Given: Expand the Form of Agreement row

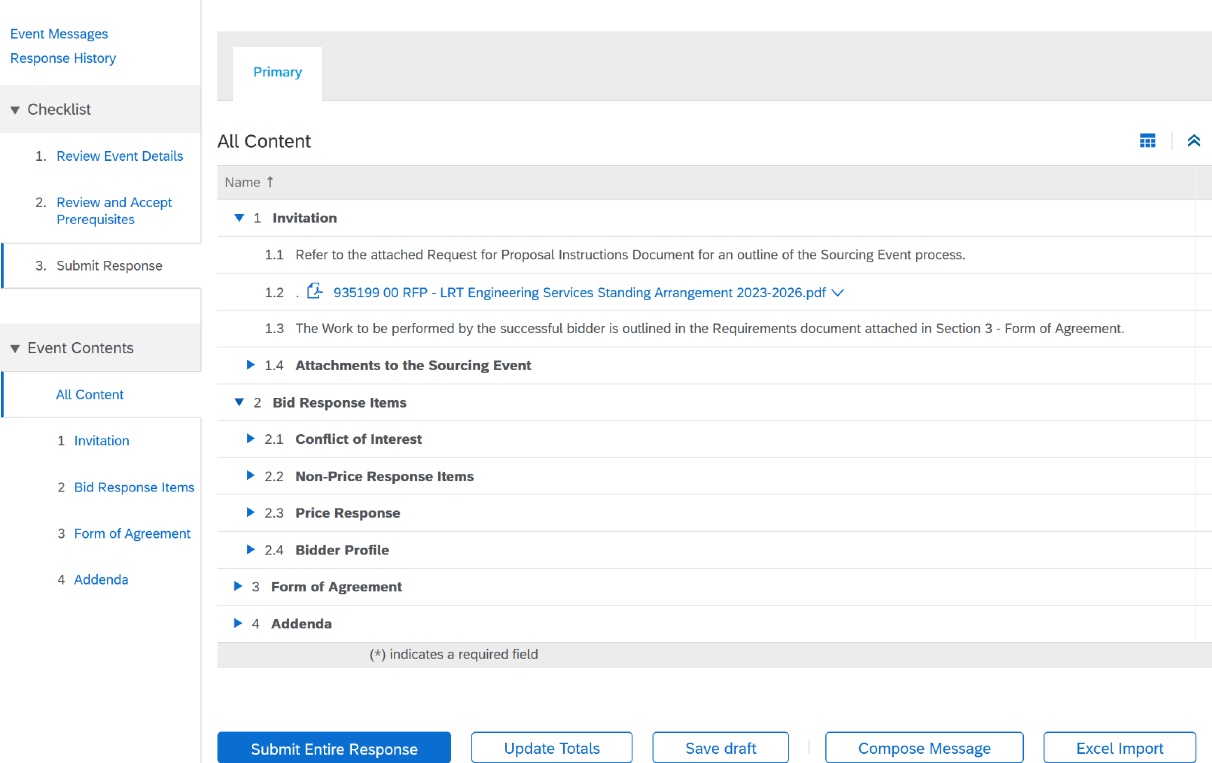Looking at the screenshot, I should pos(238,587).
